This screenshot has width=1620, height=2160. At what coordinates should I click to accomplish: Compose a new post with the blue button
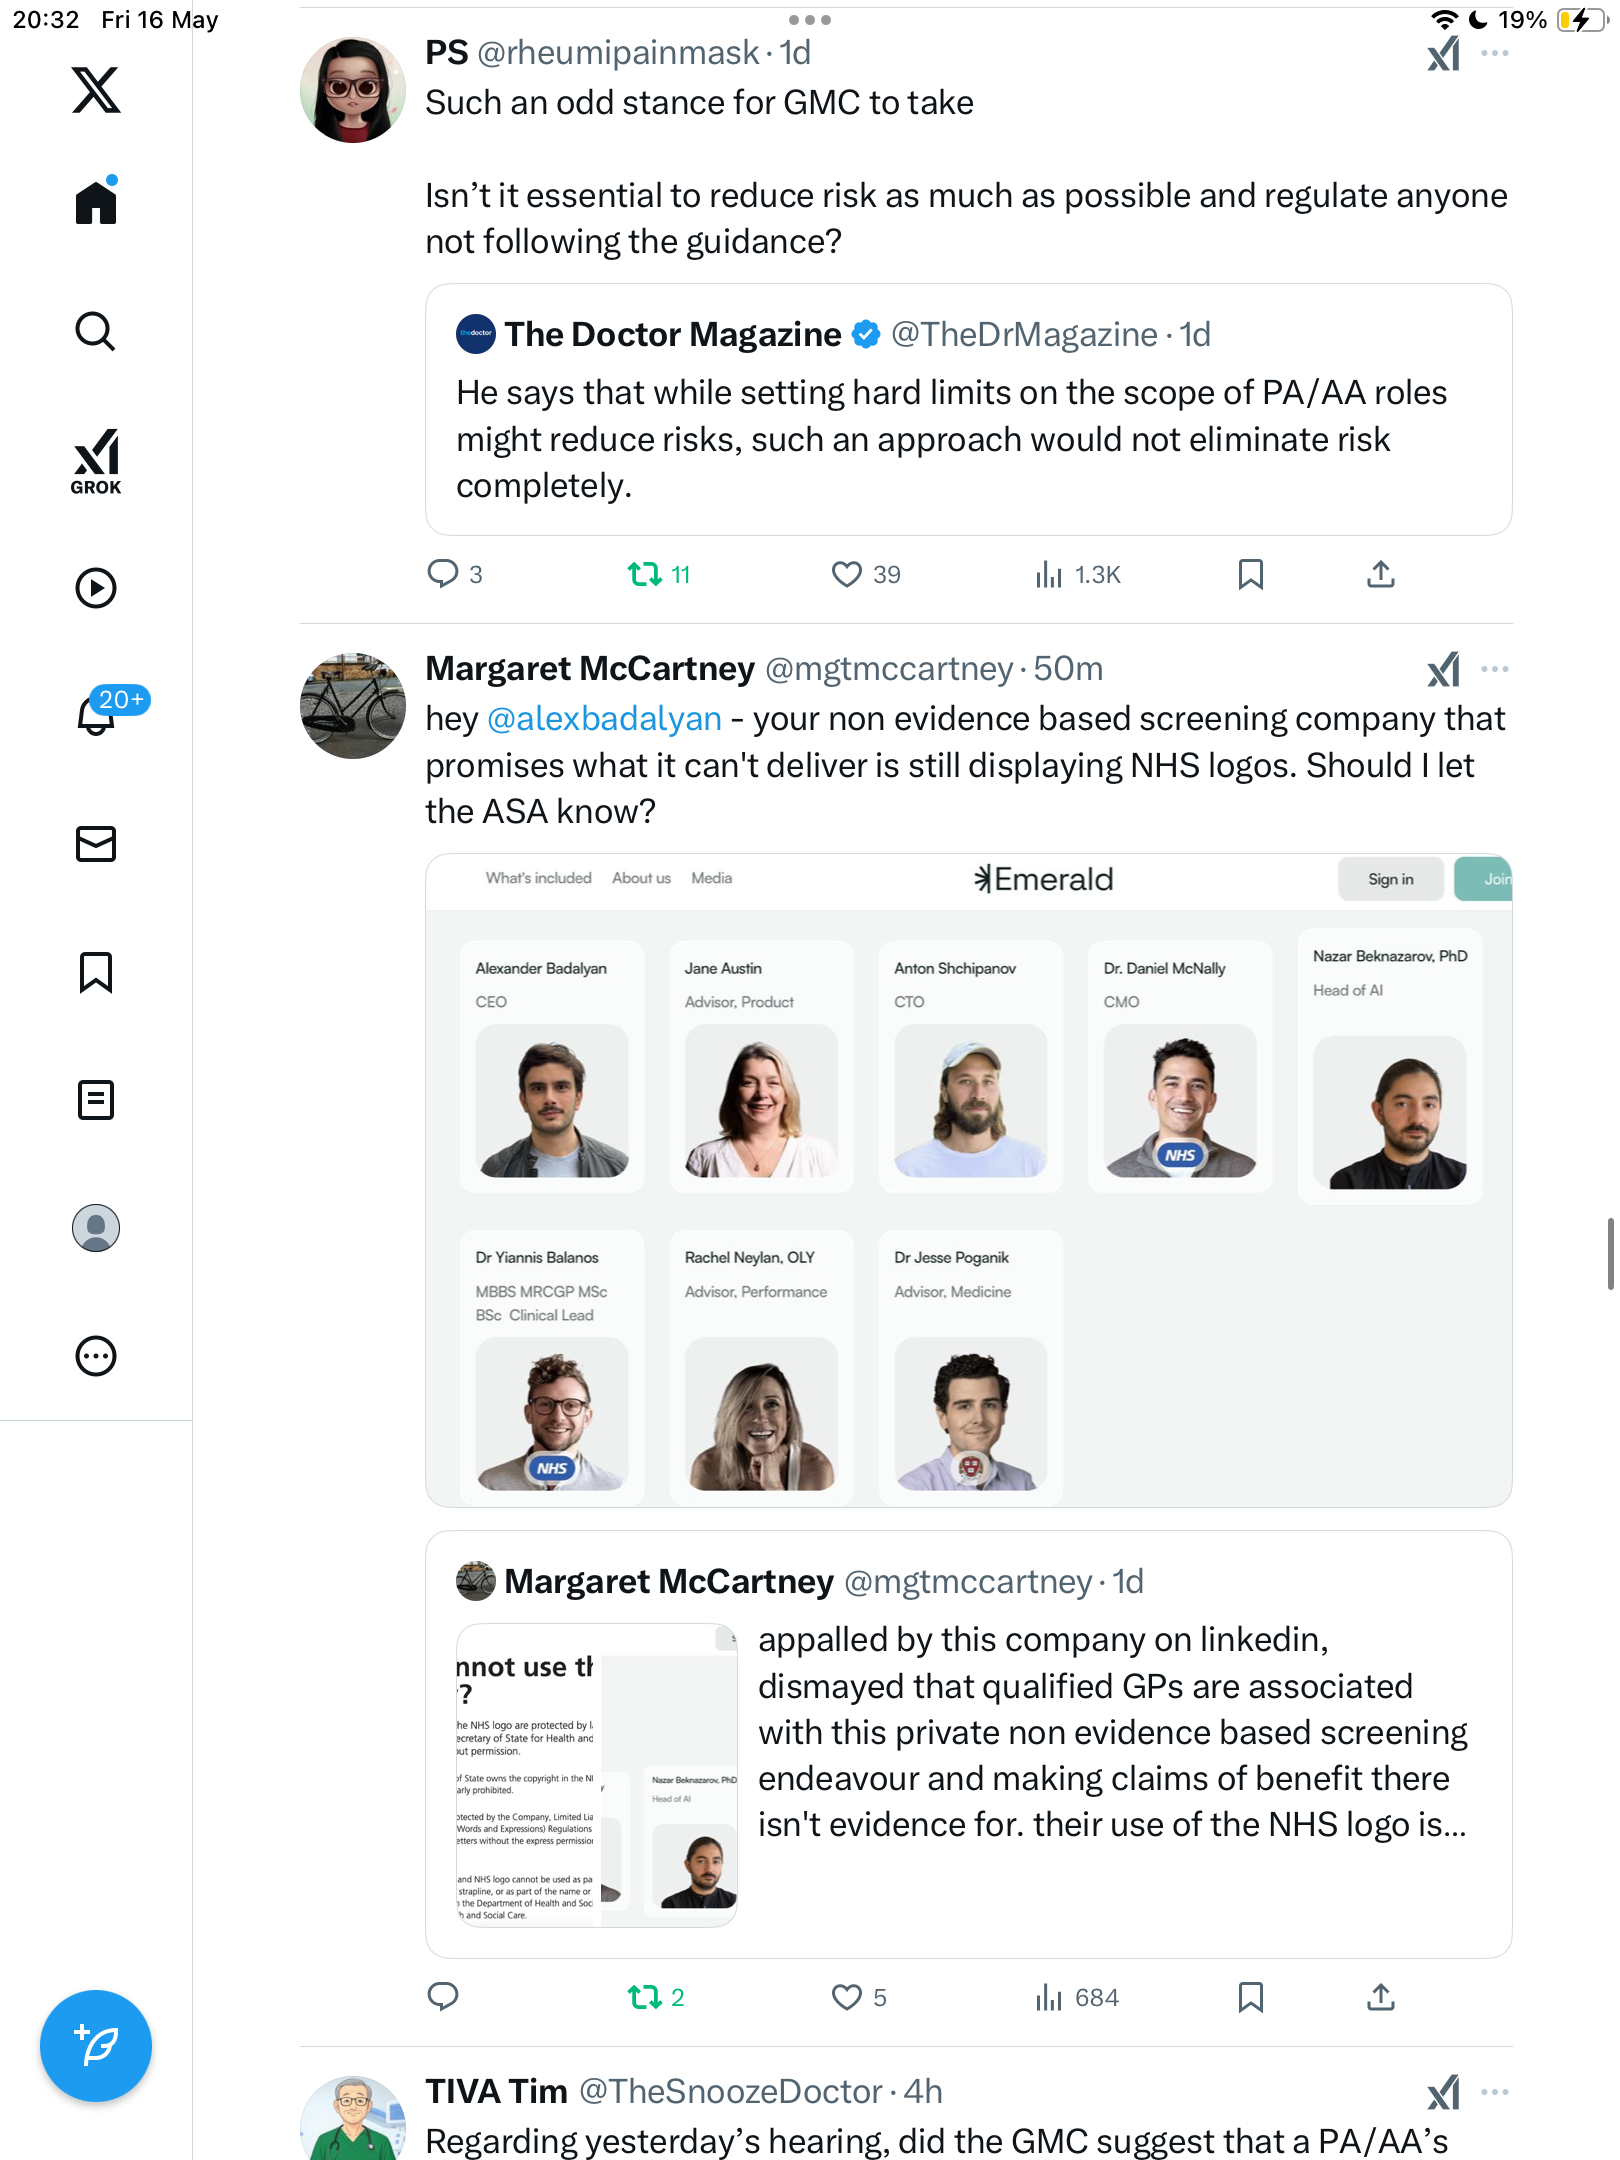[x=96, y=2046]
